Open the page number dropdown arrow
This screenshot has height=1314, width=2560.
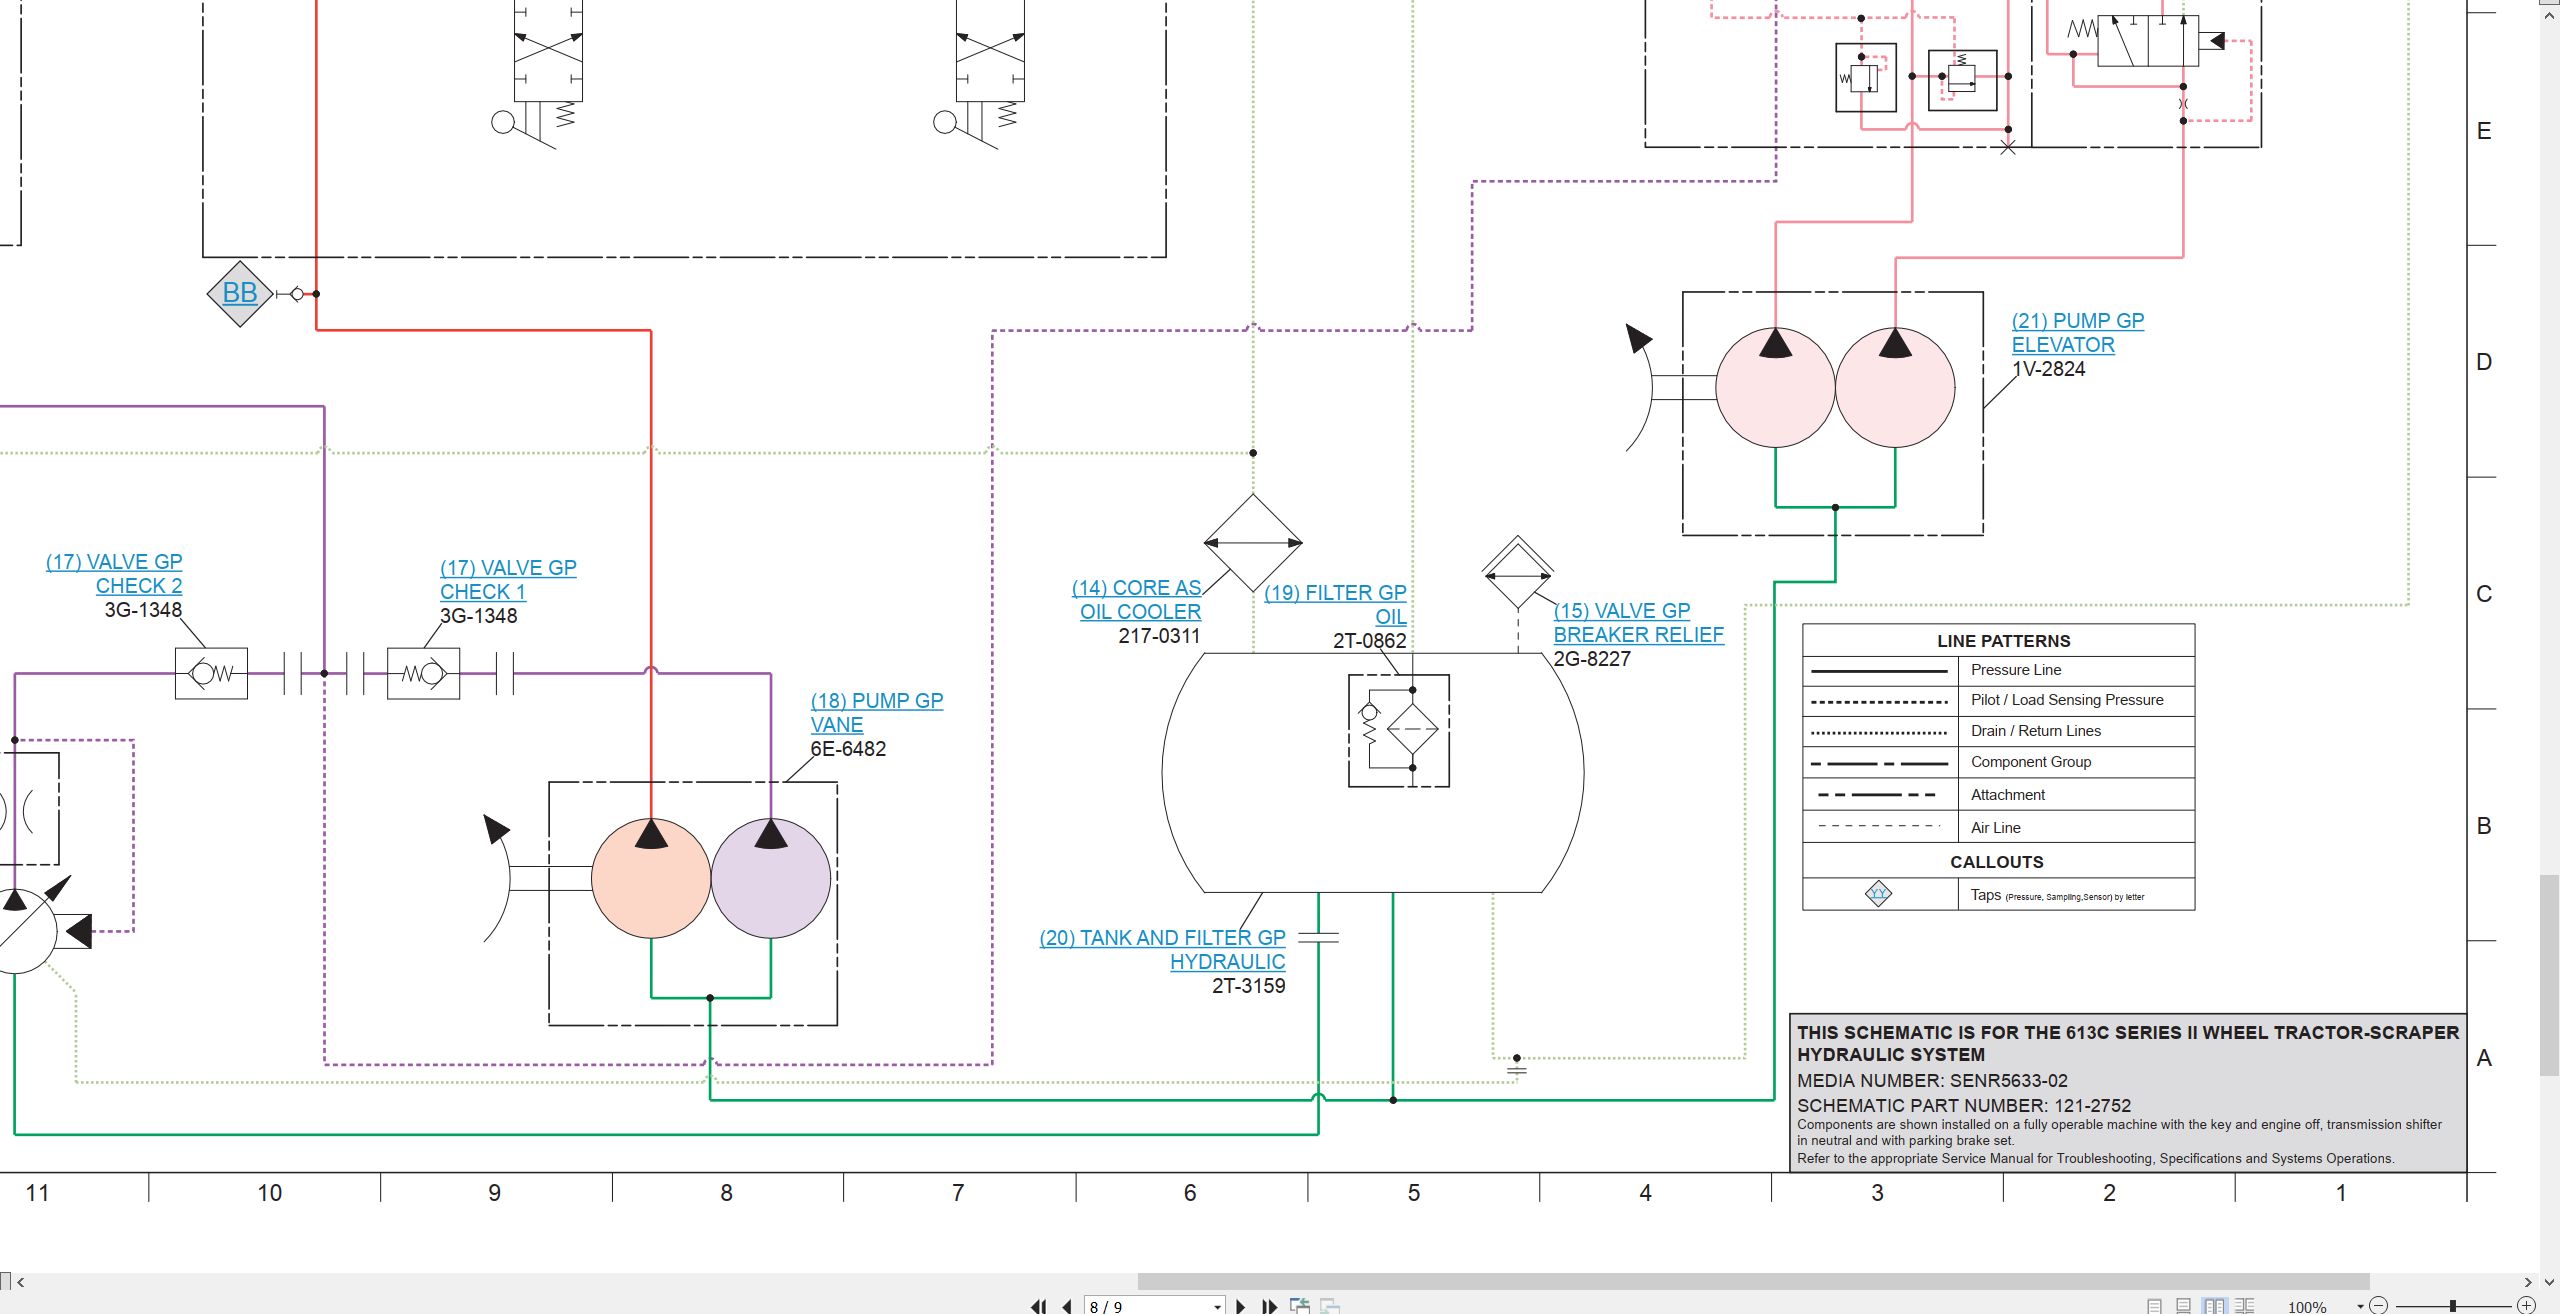click(1217, 1307)
